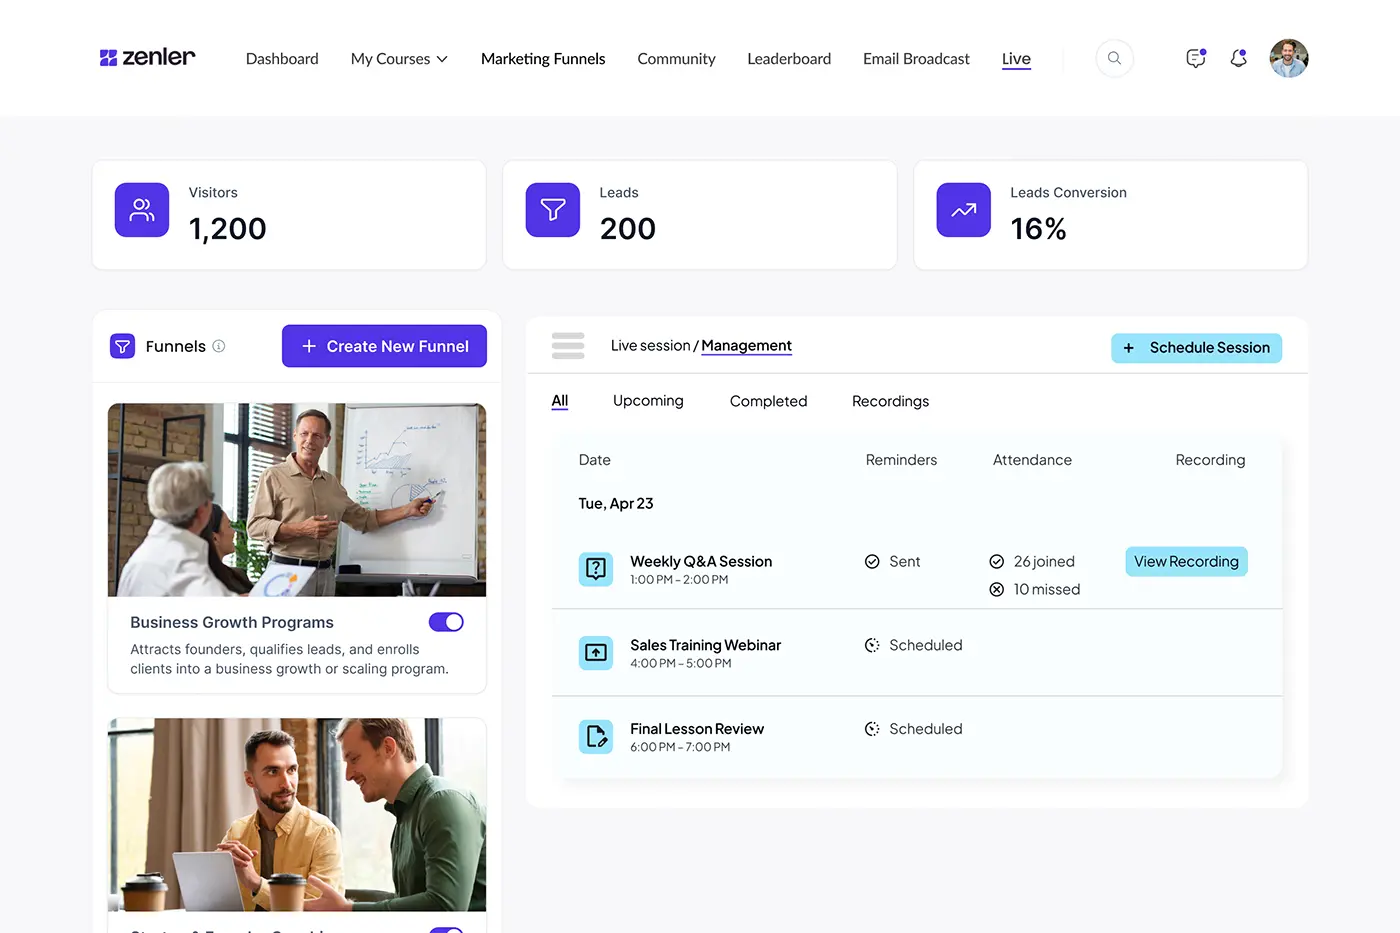
Task: Click the 10 missed cross icon
Action: tap(997, 590)
